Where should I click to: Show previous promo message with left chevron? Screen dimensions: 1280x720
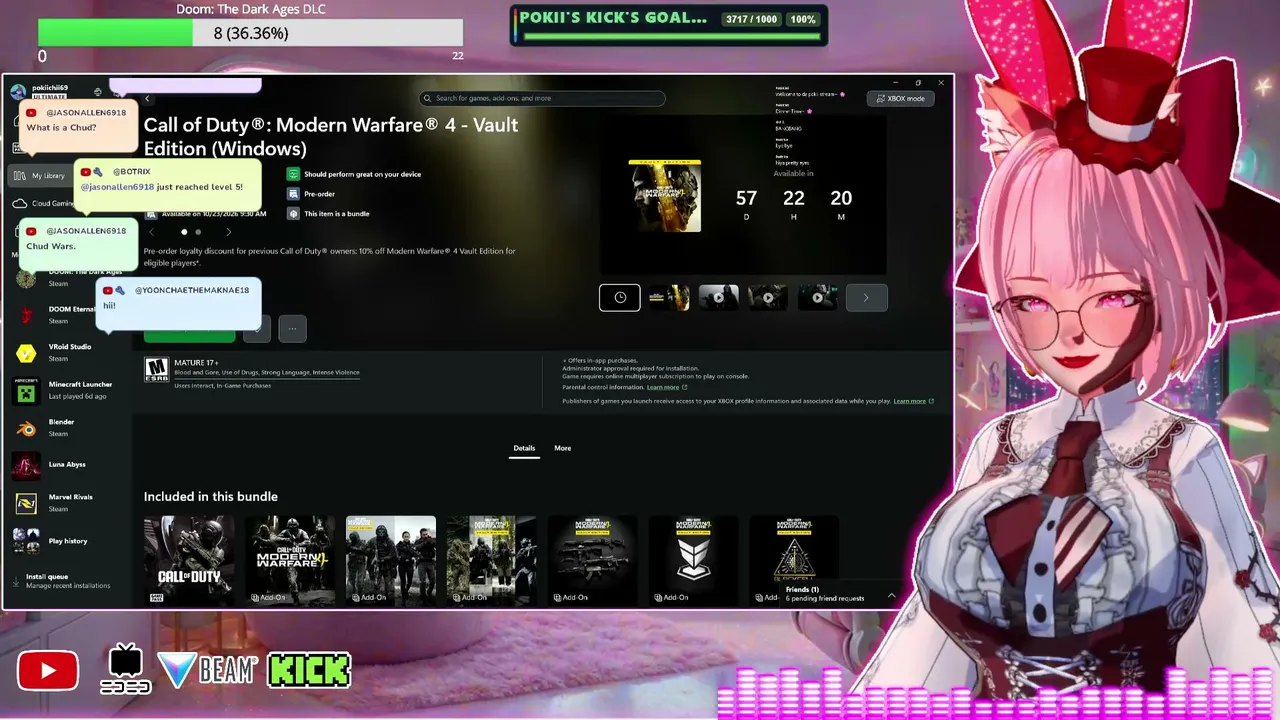[x=151, y=232]
